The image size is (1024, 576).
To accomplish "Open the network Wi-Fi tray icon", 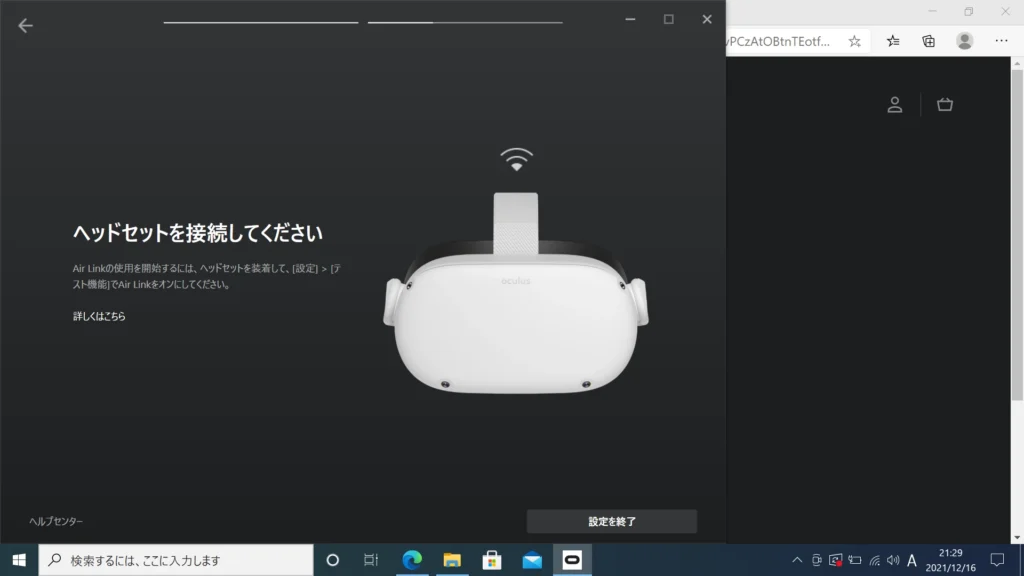I will pyautogui.click(x=874, y=560).
